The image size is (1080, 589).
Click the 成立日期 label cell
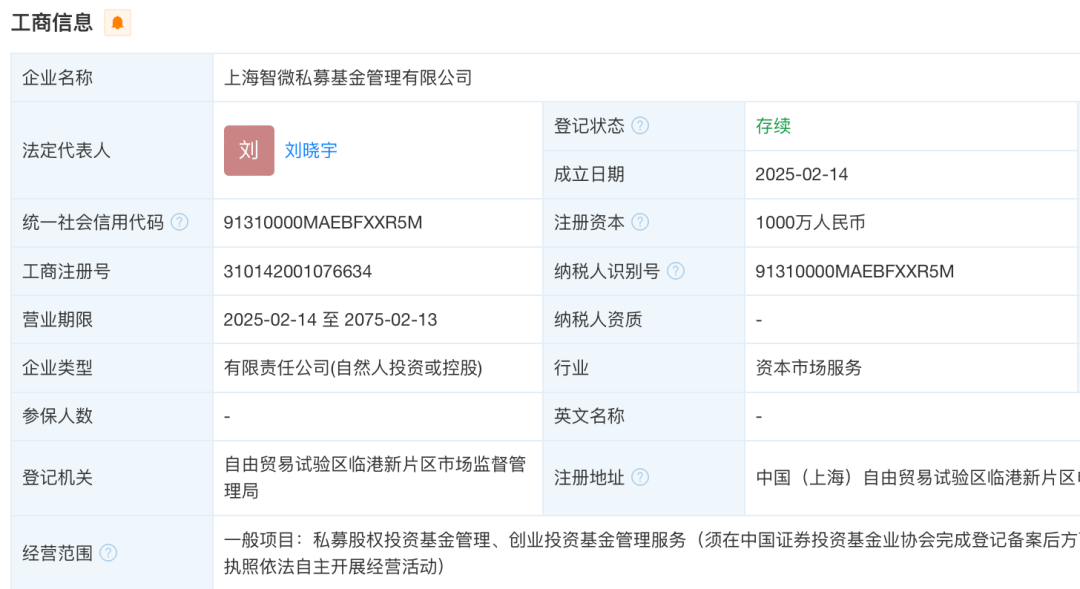(x=643, y=174)
